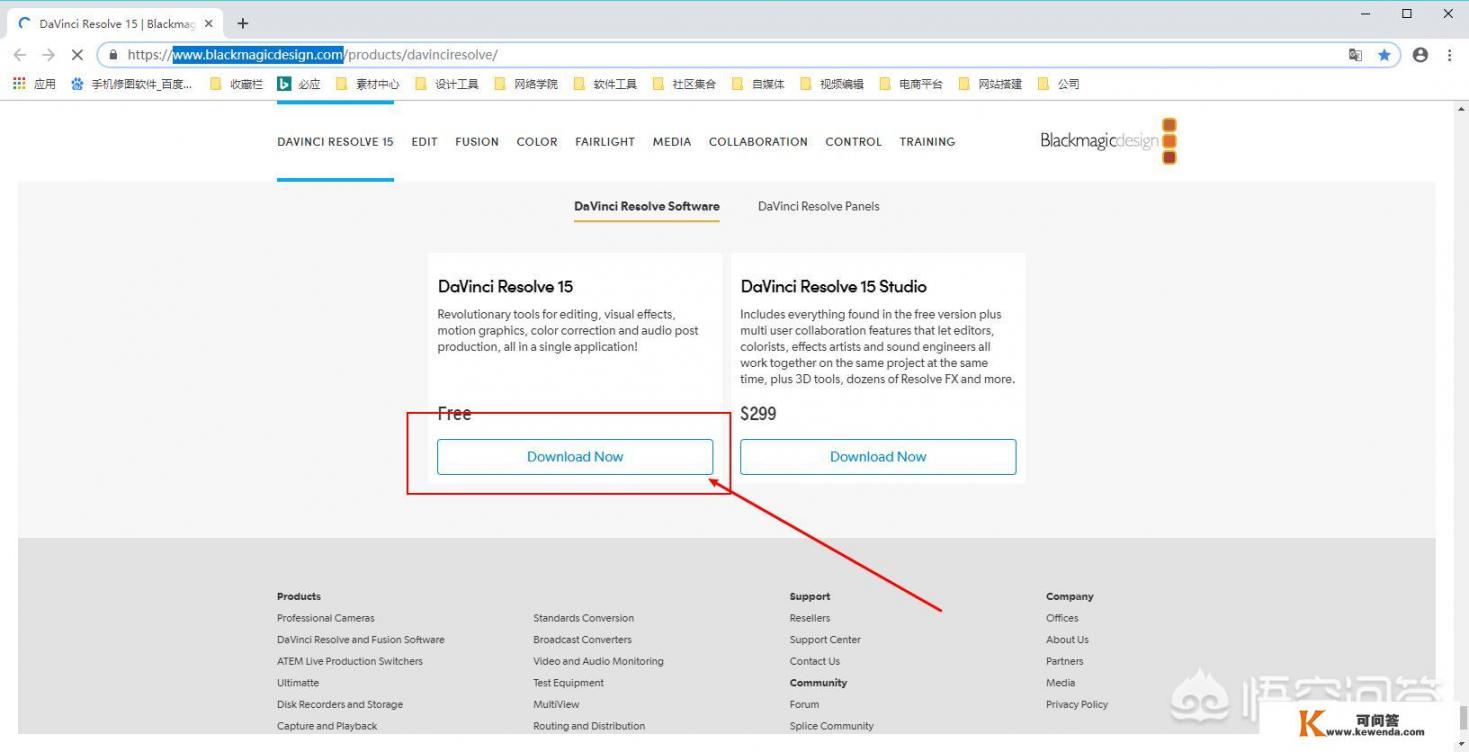Open the 必应 Bing bookmark

pos(299,84)
